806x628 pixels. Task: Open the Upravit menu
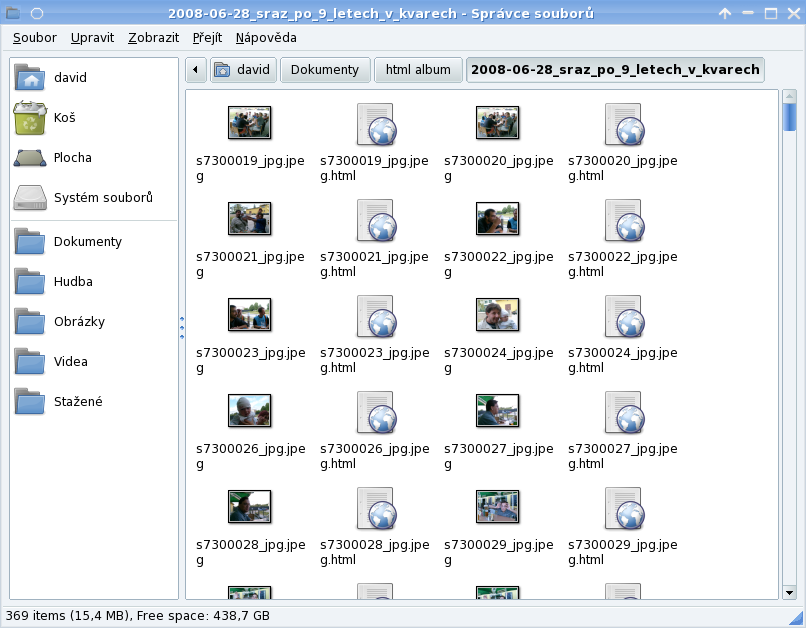pyautogui.click(x=93, y=38)
